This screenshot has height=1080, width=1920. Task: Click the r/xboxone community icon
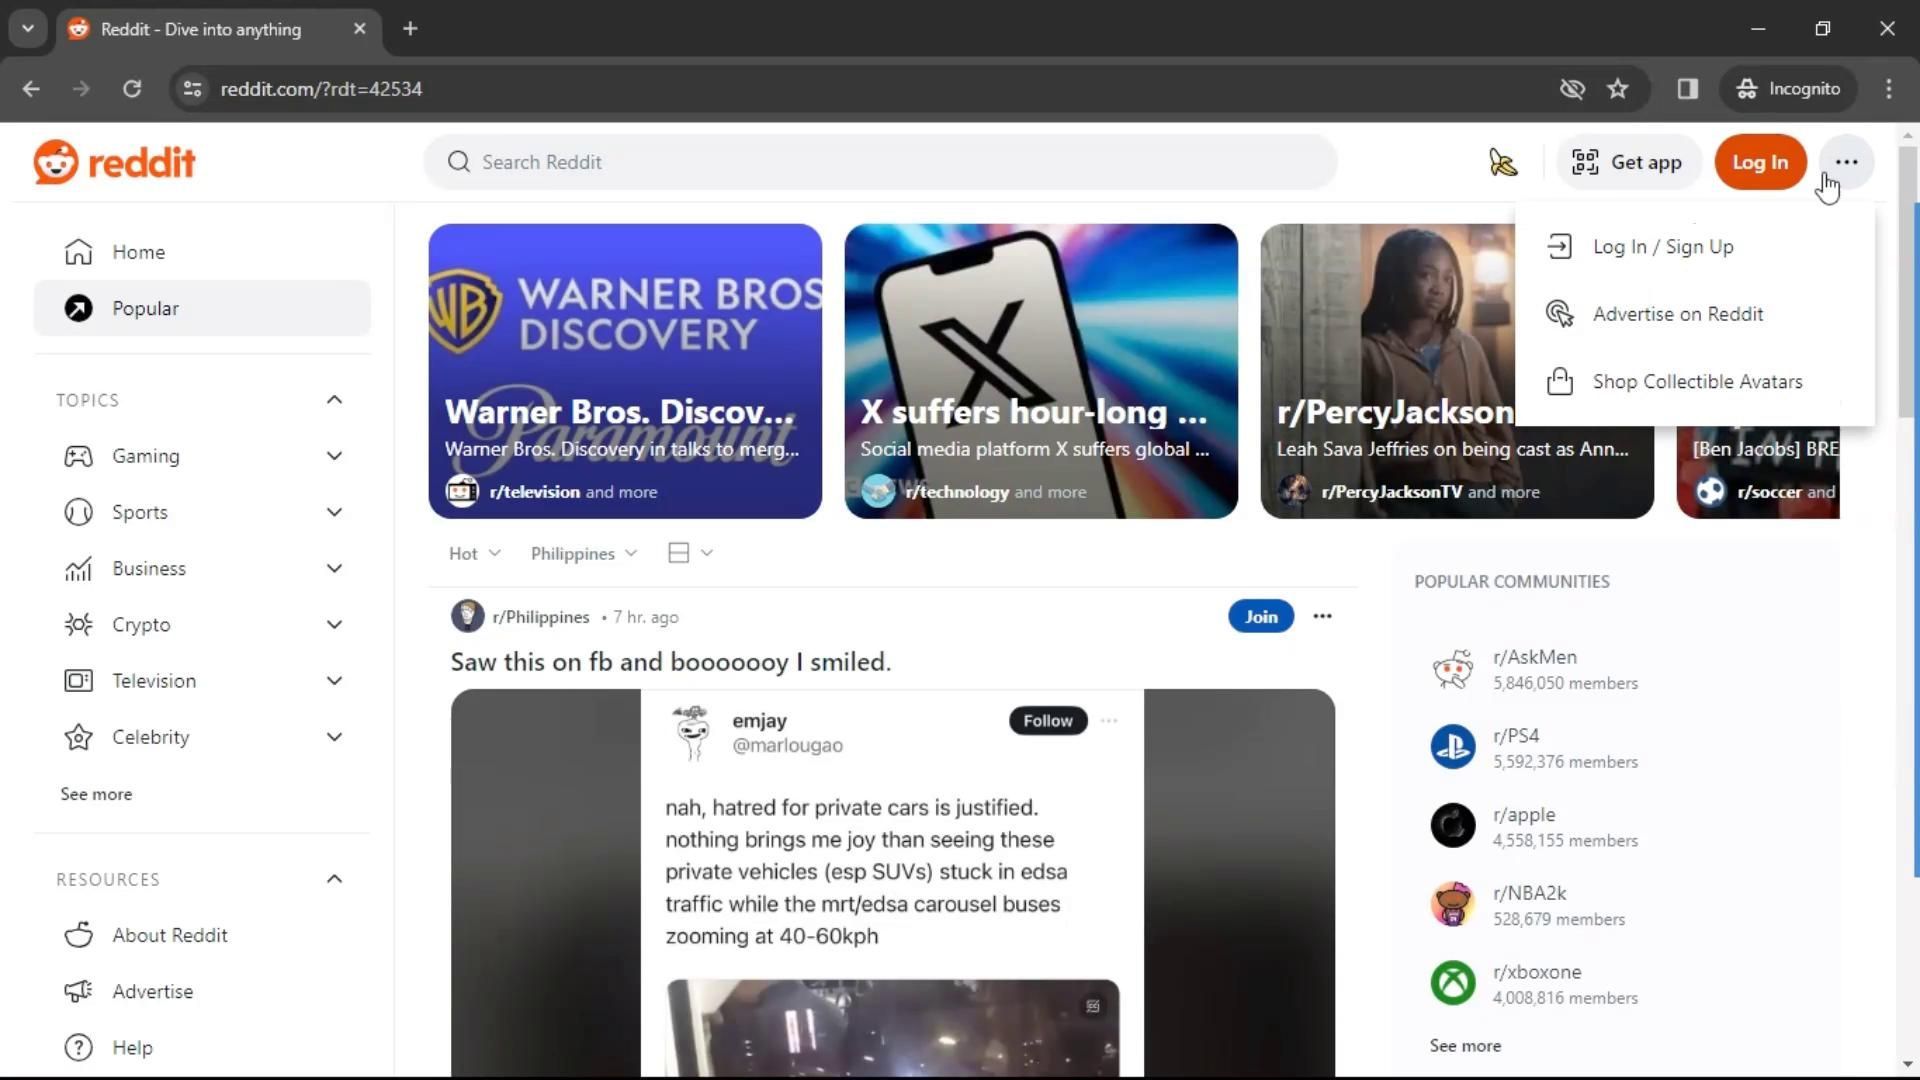(1452, 984)
